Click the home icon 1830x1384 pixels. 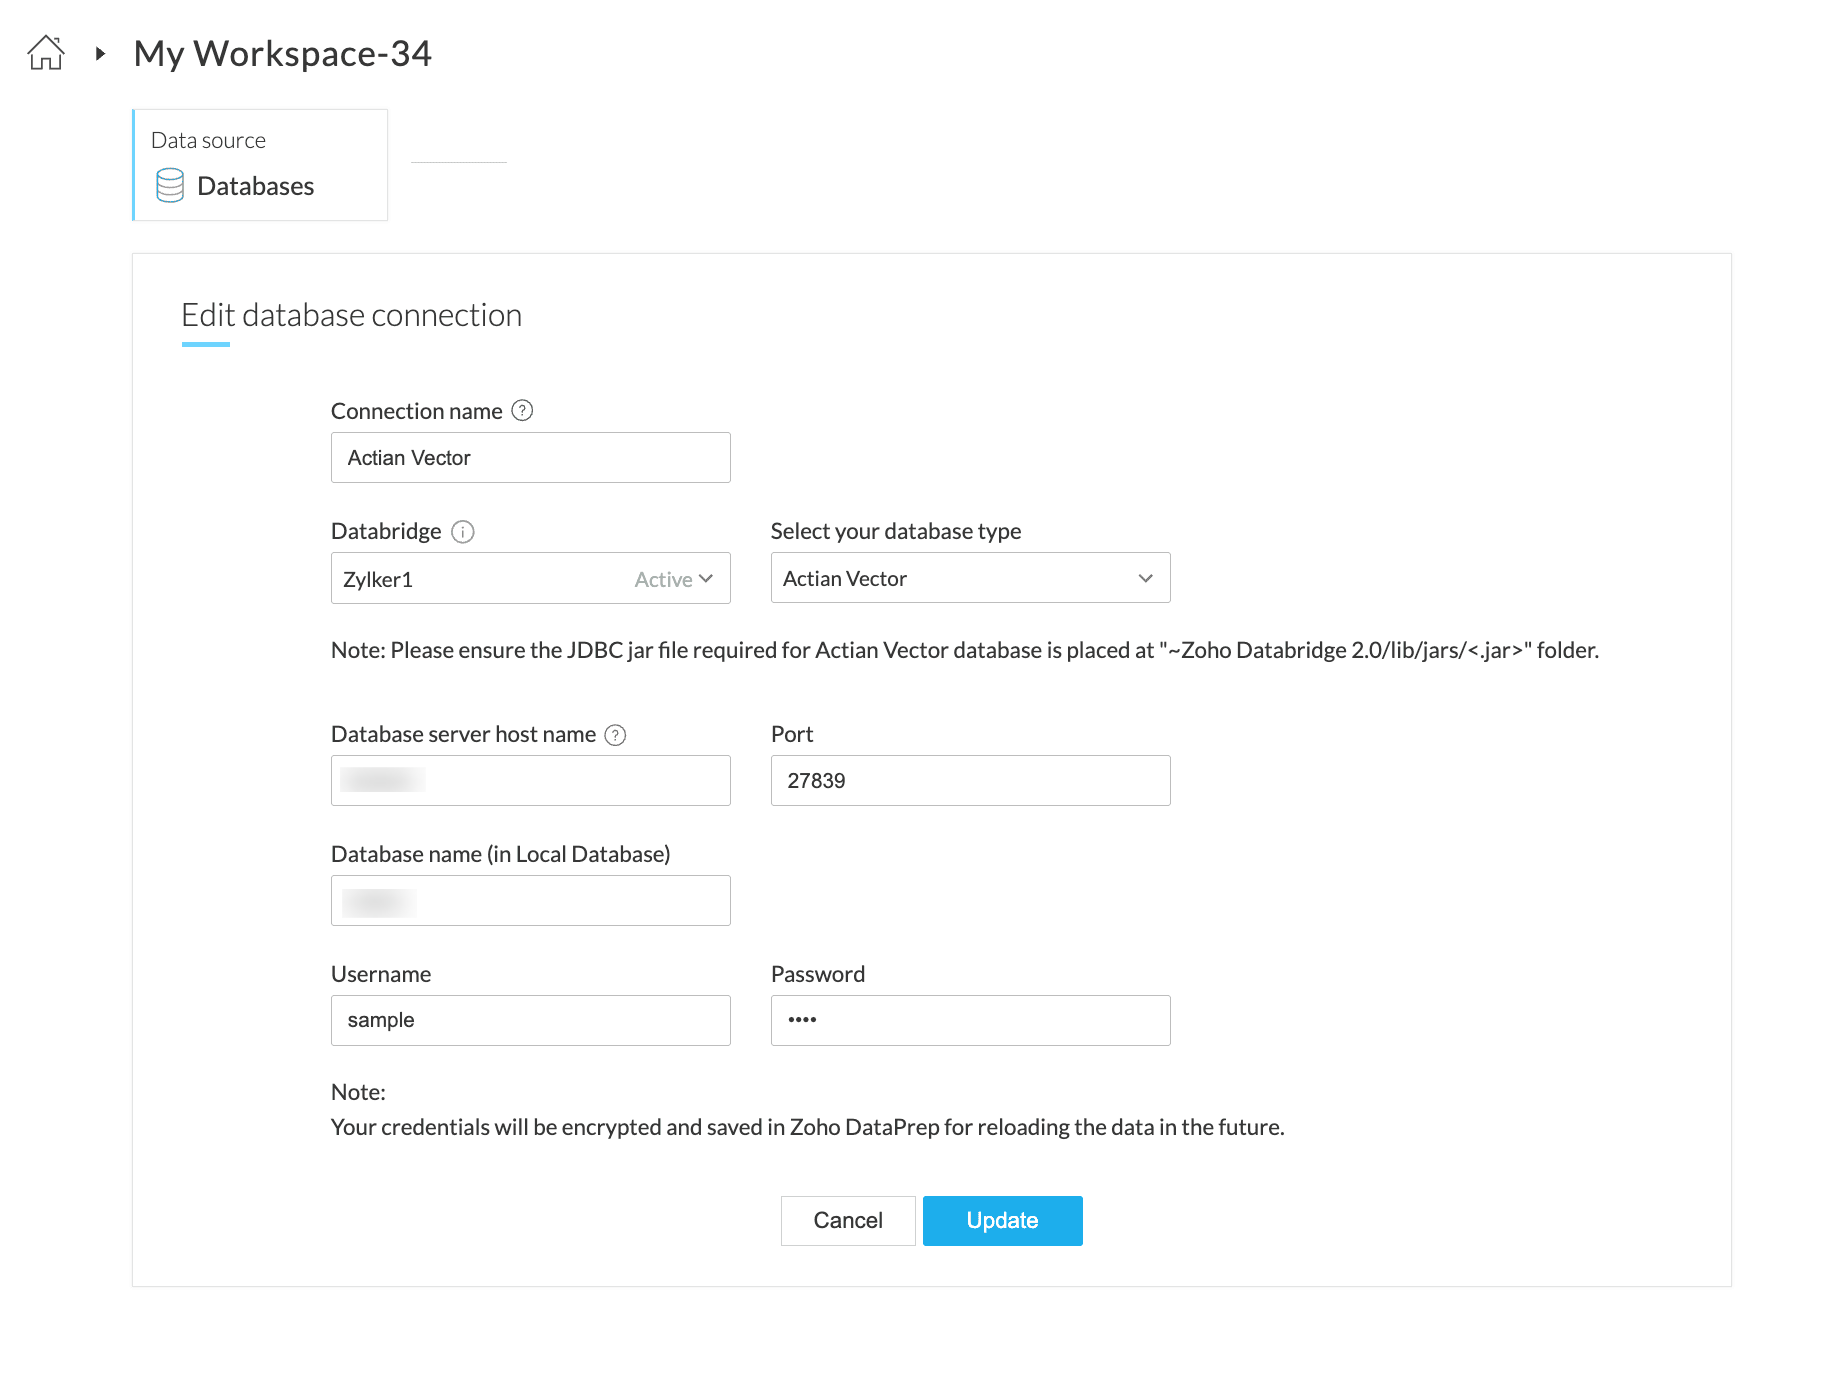pyautogui.click(x=46, y=53)
